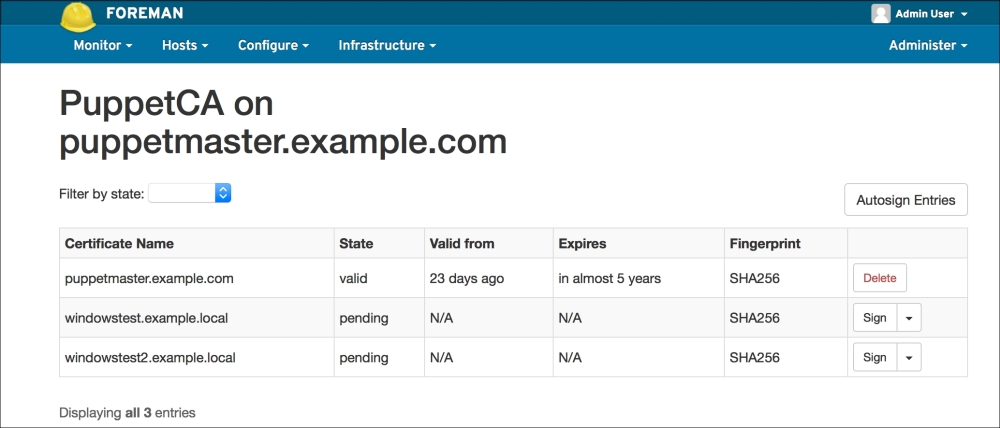Open the Infrastructure menu
The image size is (1000, 428).
pos(387,45)
